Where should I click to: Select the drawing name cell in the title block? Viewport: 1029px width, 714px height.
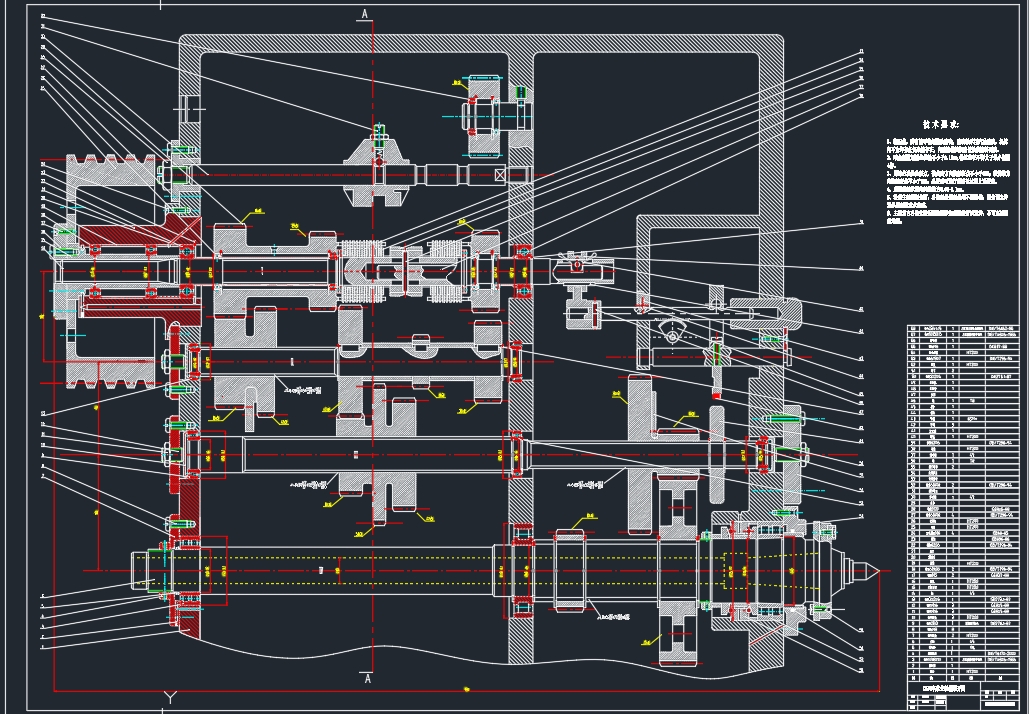click(944, 688)
